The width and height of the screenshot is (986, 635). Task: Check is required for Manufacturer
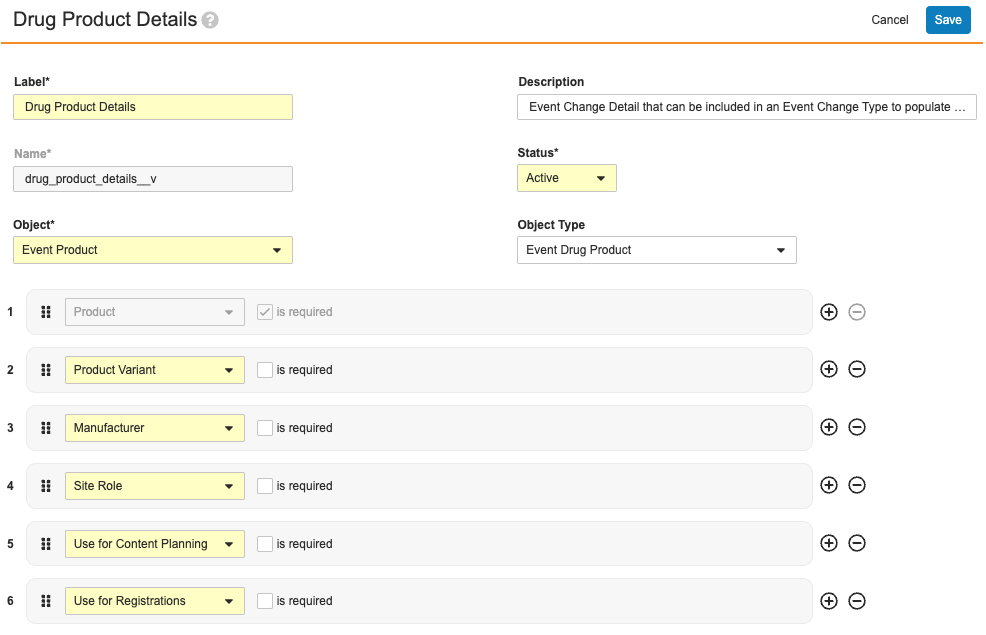[265, 428]
